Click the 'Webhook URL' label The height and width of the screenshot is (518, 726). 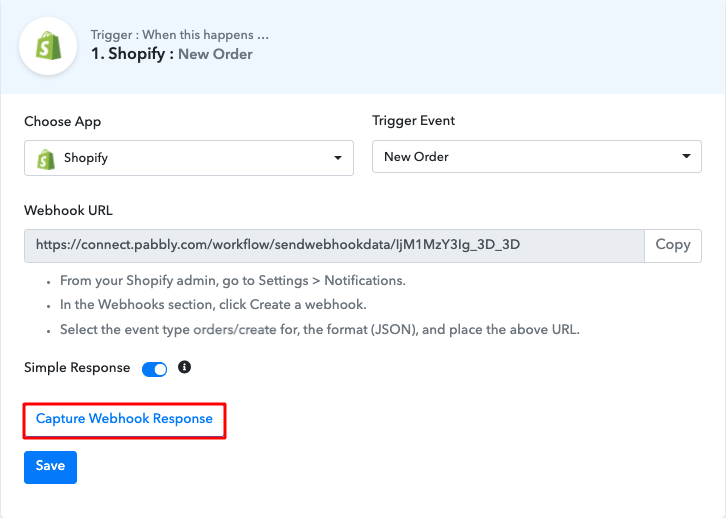68,211
